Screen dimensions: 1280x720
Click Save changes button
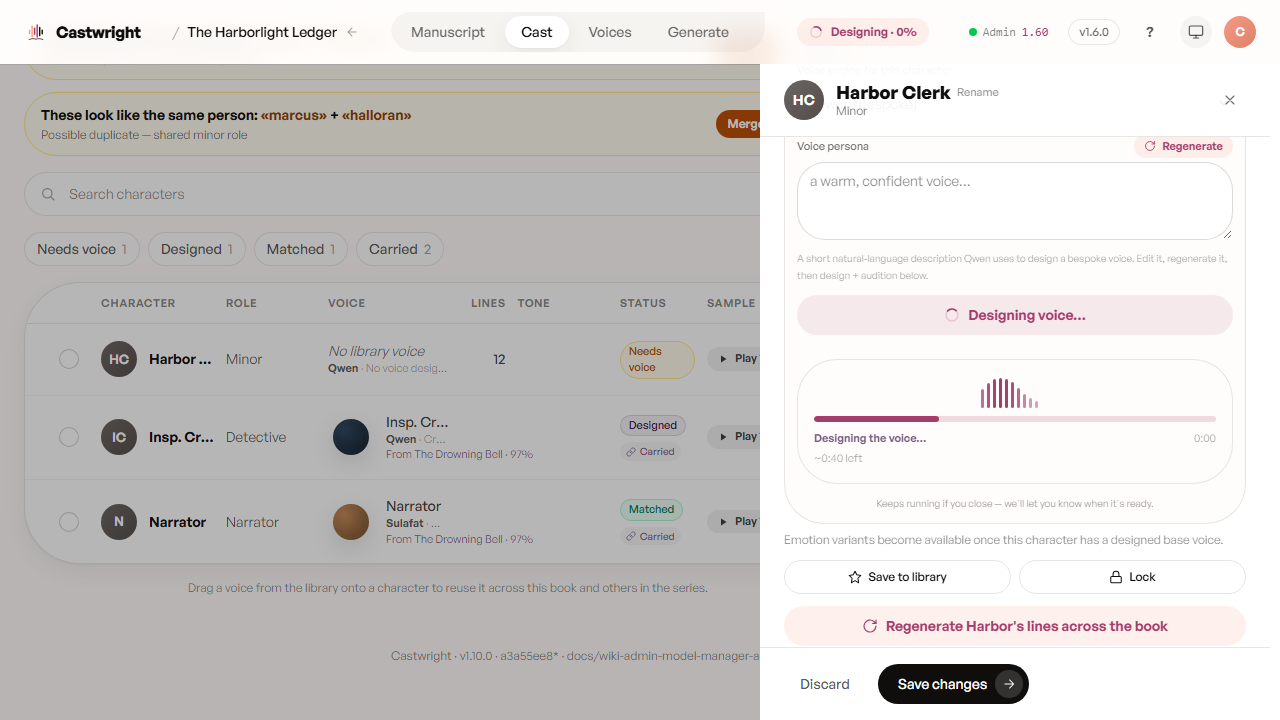pos(953,684)
